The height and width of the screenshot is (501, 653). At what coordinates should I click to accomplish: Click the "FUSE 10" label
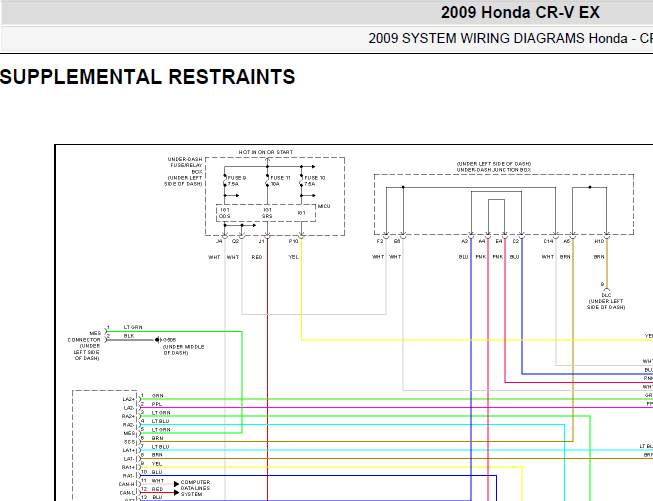pos(315,178)
